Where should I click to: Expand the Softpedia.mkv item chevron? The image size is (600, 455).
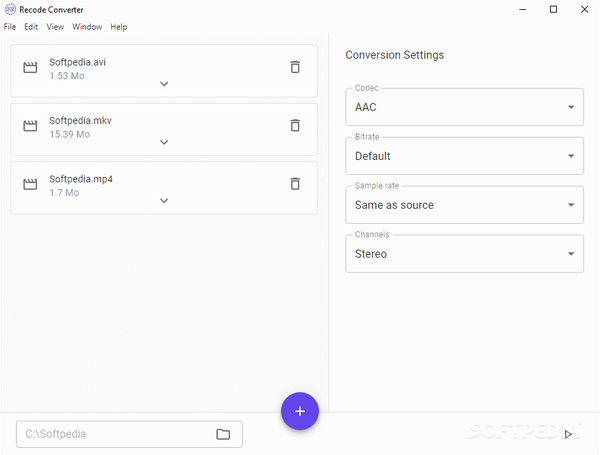(164, 142)
